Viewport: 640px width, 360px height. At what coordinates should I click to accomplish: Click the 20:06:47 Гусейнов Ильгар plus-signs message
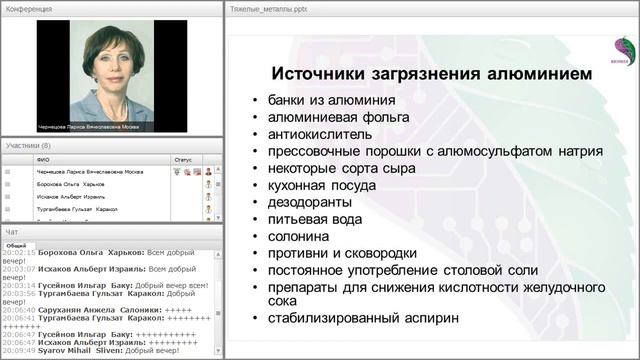click(99, 334)
